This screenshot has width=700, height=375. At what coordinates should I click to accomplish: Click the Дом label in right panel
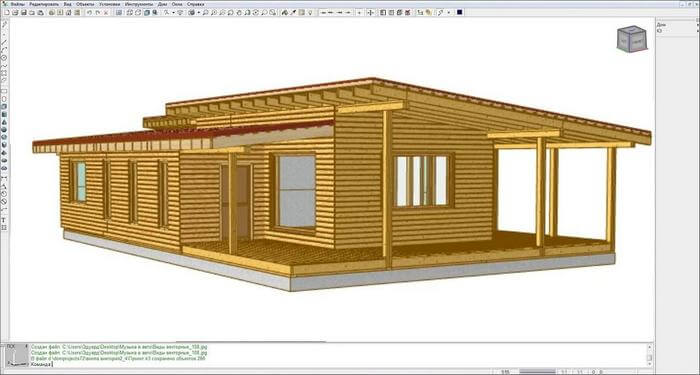click(x=661, y=25)
